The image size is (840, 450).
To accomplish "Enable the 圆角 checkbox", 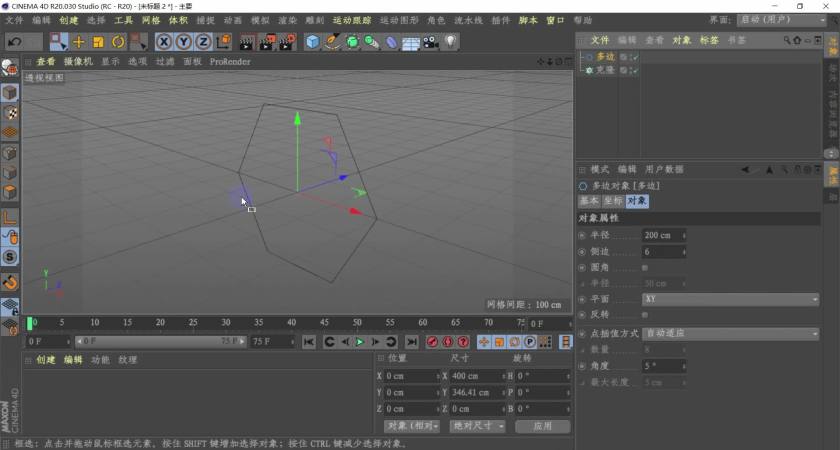I will (644, 268).
